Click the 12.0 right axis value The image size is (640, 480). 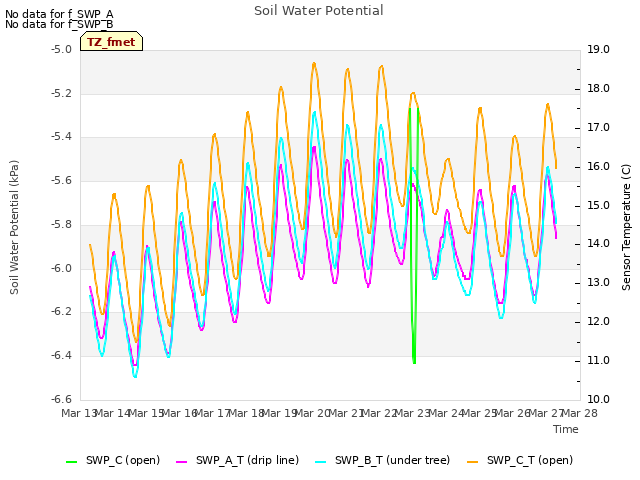click(x=598, y=322)
